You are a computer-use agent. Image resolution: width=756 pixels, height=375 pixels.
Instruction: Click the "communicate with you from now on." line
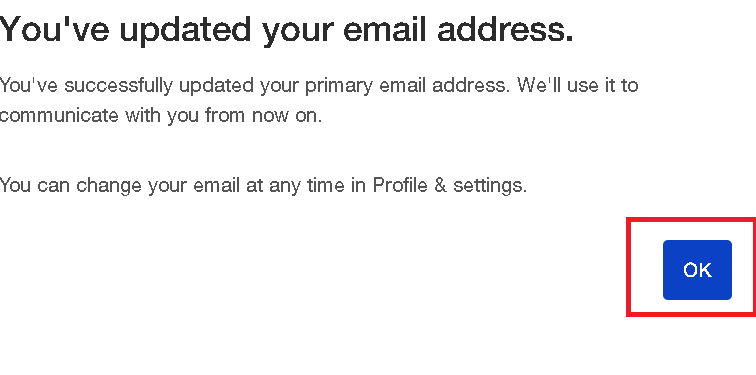(x=161, y=116)
